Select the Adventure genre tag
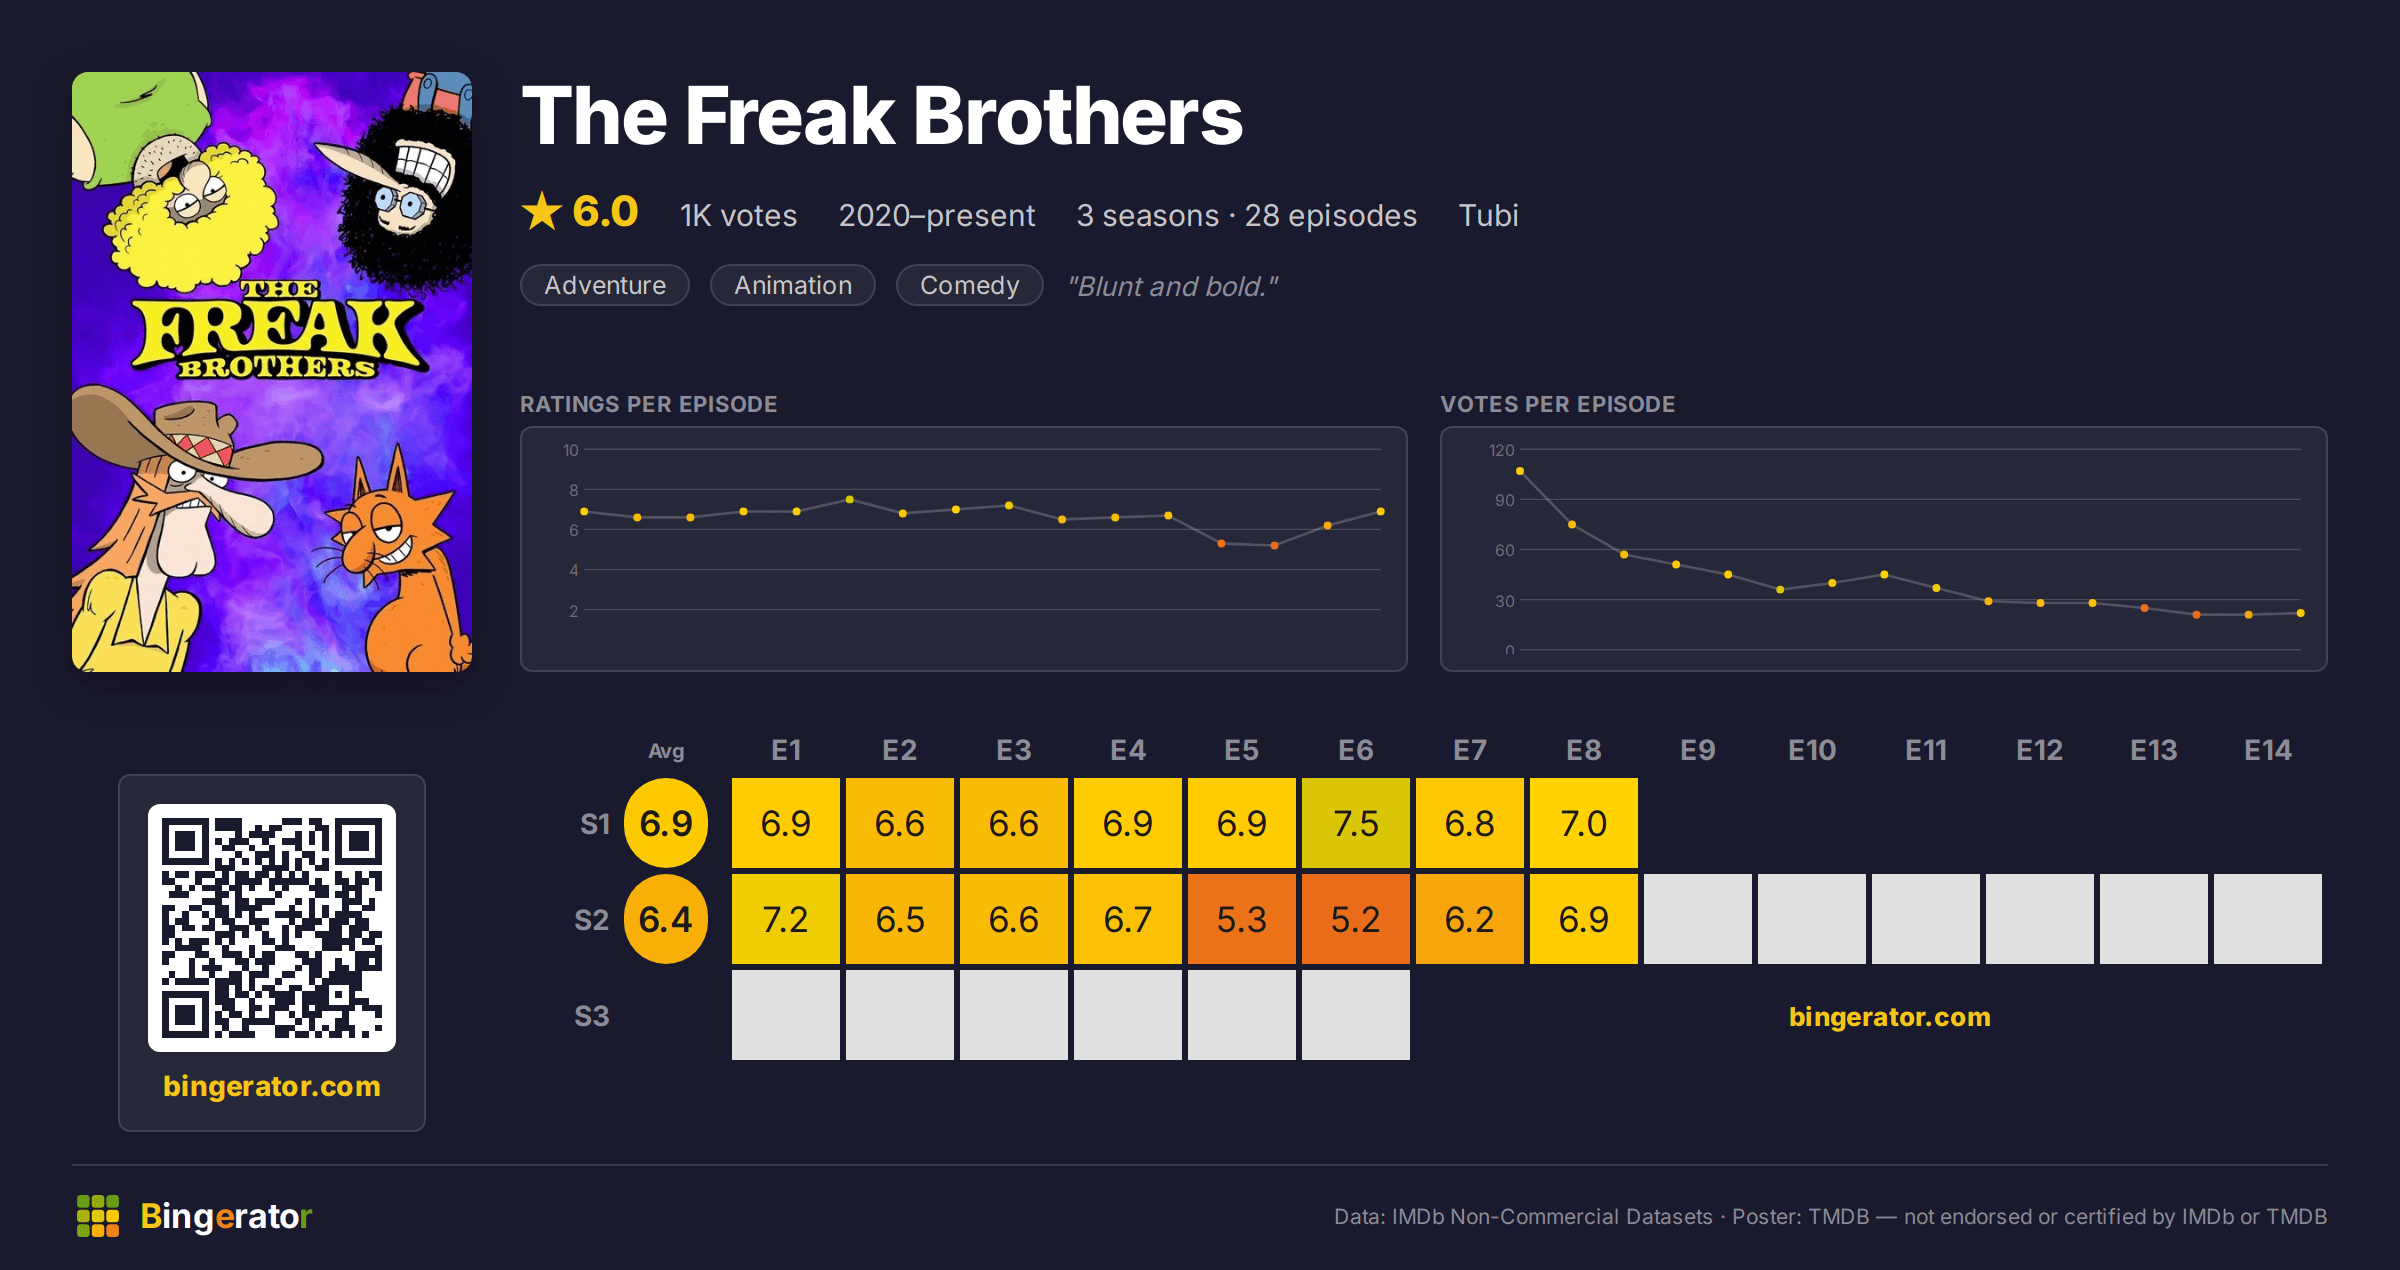This screenshot has width=2400, height=1270. [605, 285]
